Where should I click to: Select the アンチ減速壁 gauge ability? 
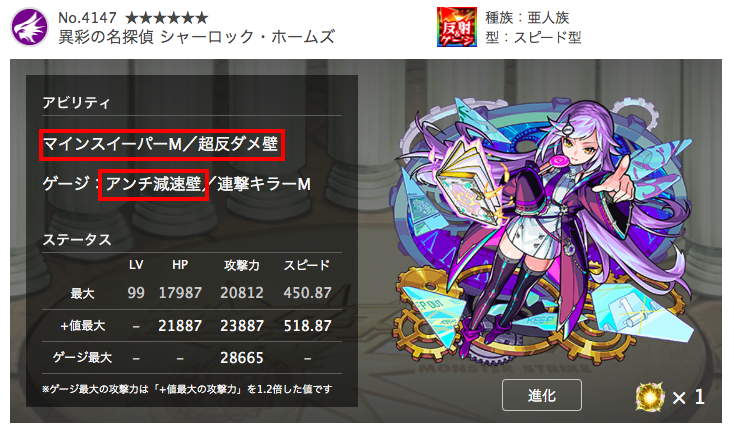(x=154, y=184)
